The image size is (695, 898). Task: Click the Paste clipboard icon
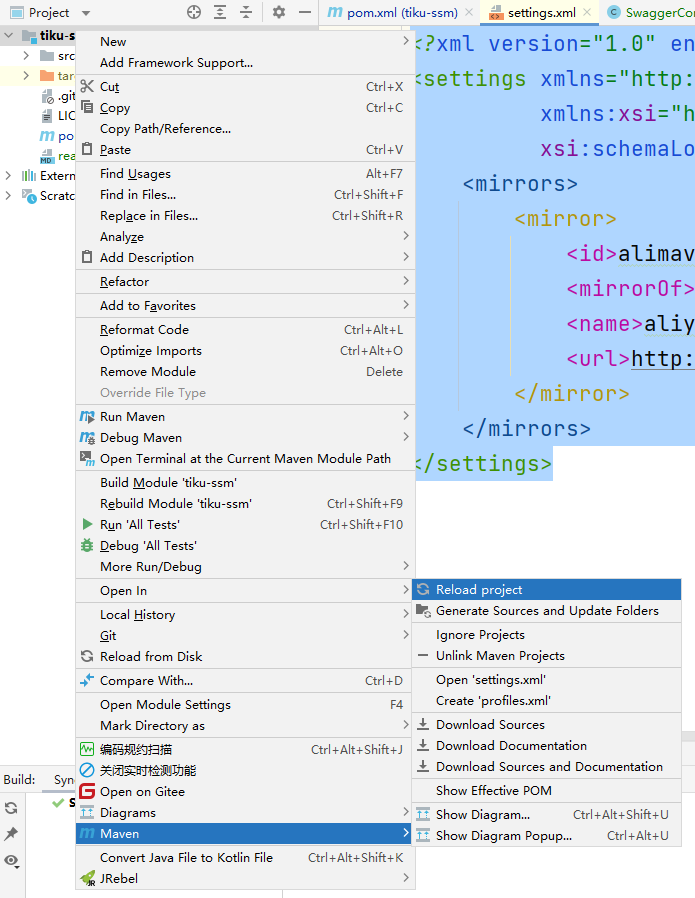pyautogui.click(x=87, y=149)
